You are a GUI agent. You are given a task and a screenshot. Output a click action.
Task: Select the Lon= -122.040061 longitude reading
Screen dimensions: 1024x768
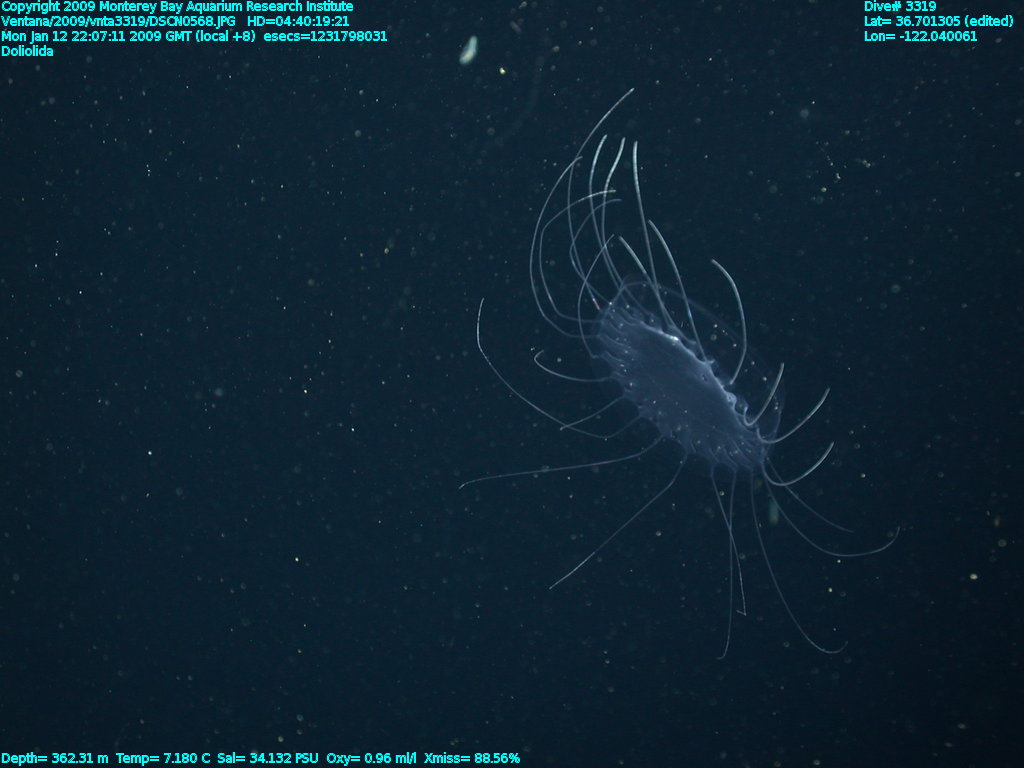click(920, 36)
